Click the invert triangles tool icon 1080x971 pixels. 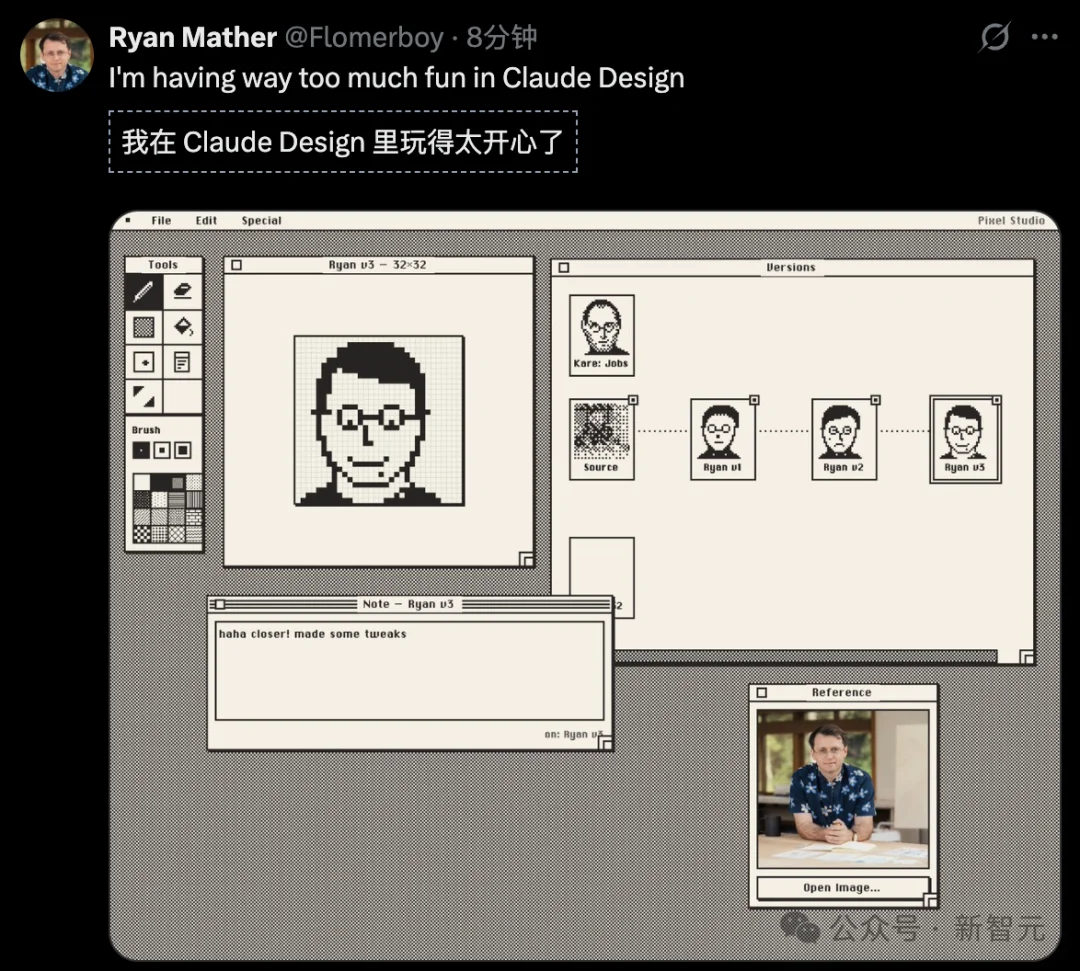[x=144, y=397]
